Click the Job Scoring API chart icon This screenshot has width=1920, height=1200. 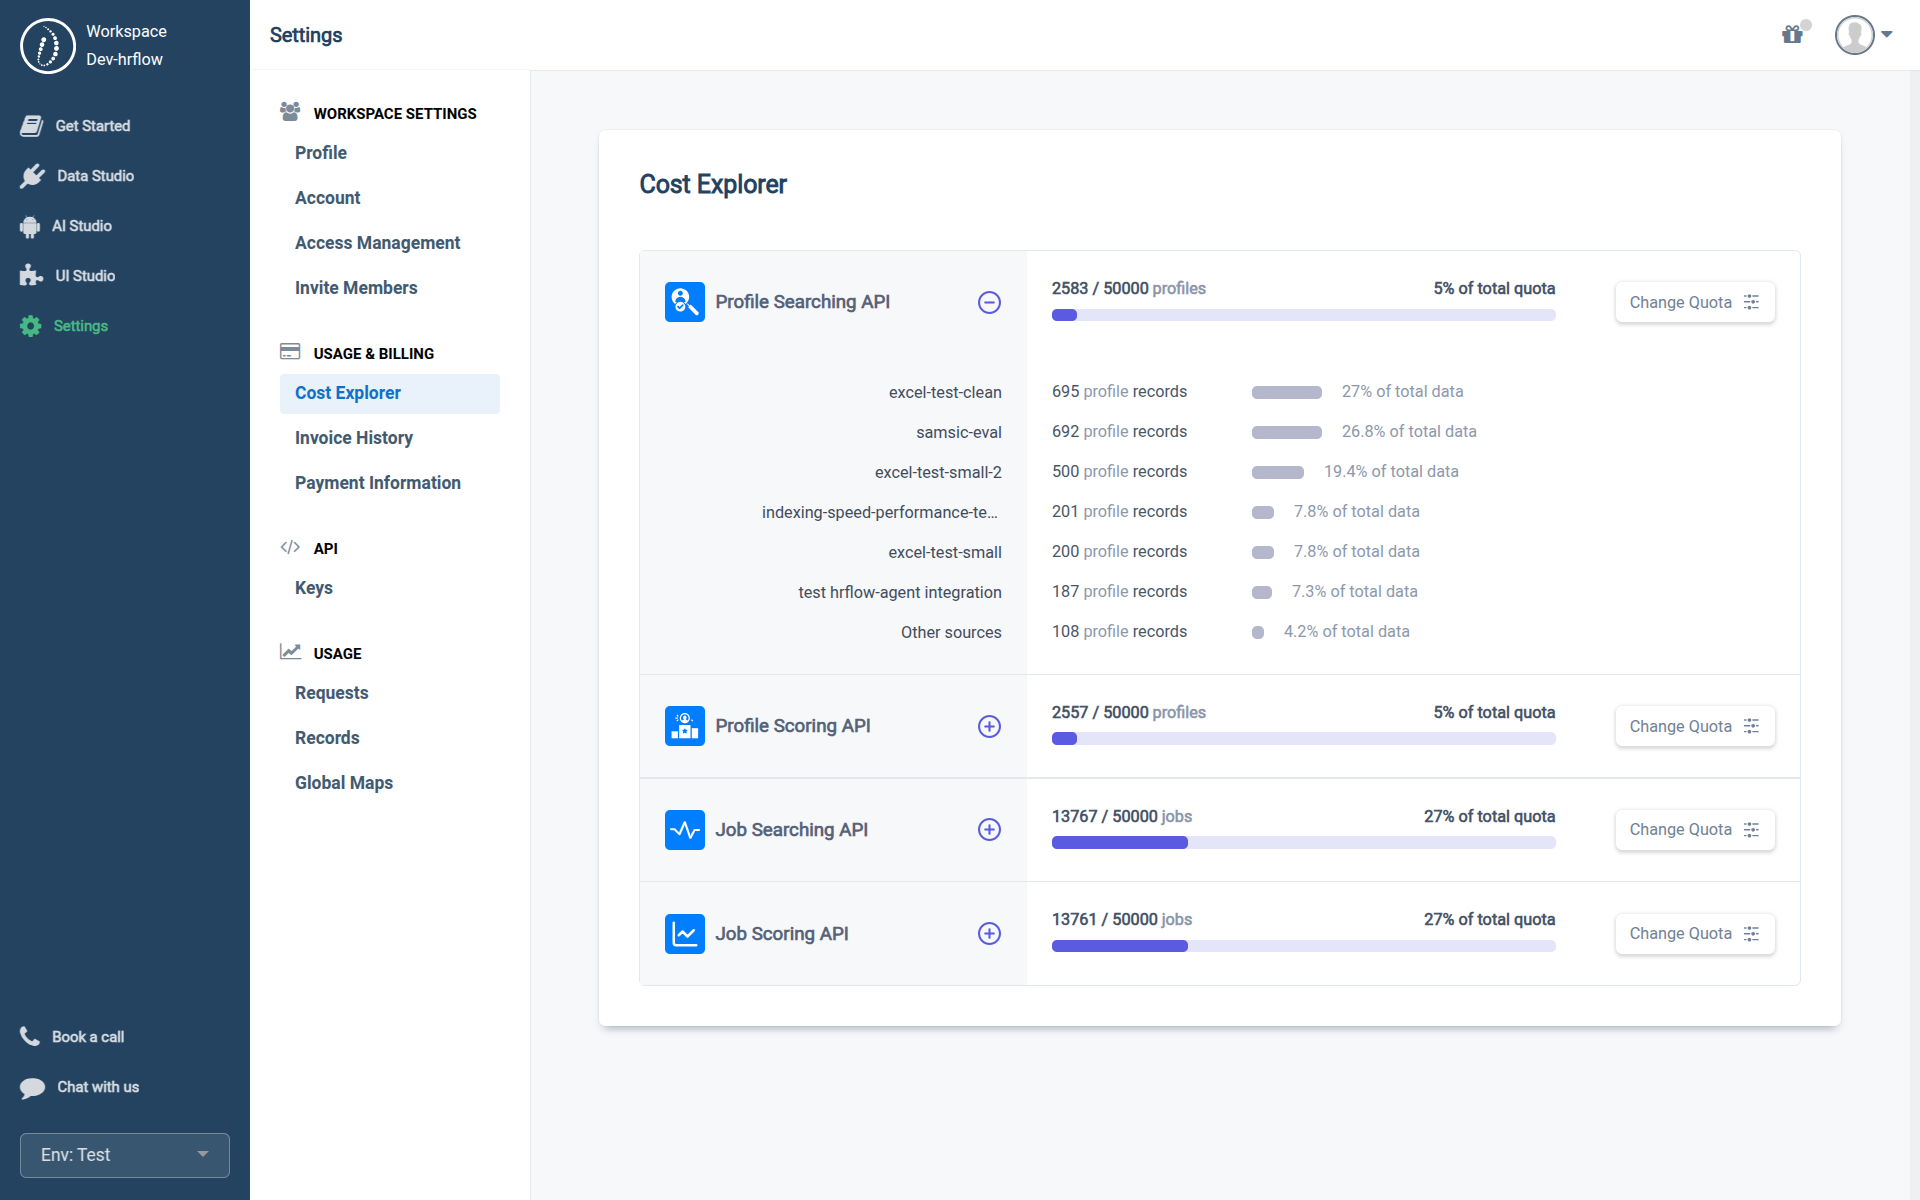pos(684,934)
